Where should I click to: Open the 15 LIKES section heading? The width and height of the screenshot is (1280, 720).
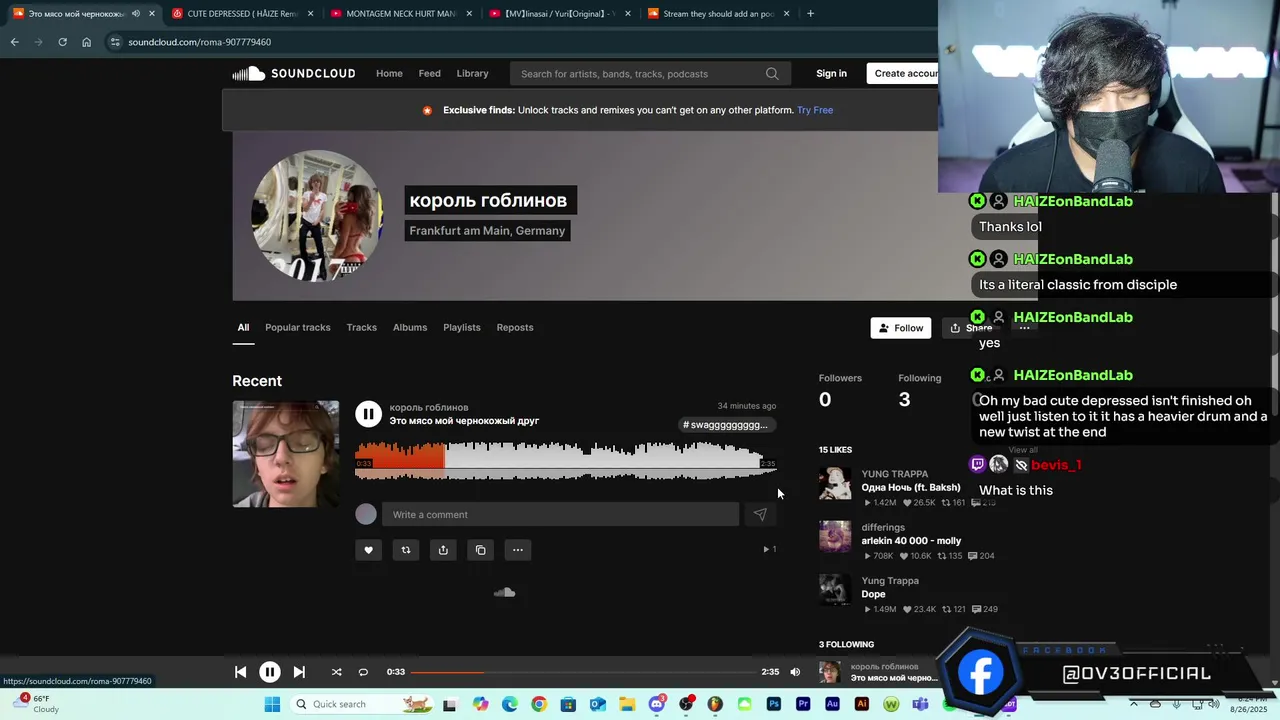tap(835, 450)
